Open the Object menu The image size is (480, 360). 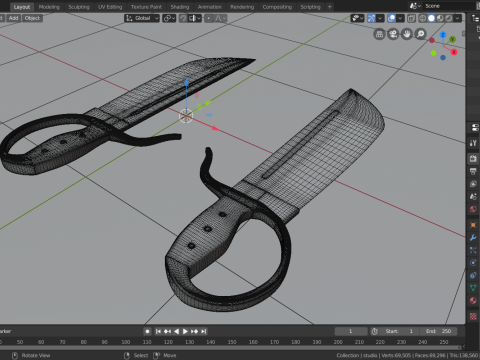coord(32,18)
